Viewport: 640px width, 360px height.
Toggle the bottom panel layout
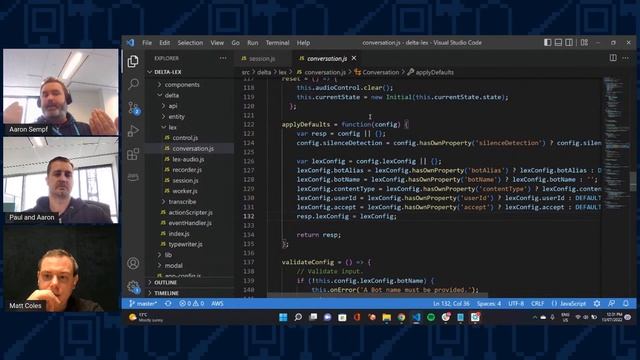558,42
